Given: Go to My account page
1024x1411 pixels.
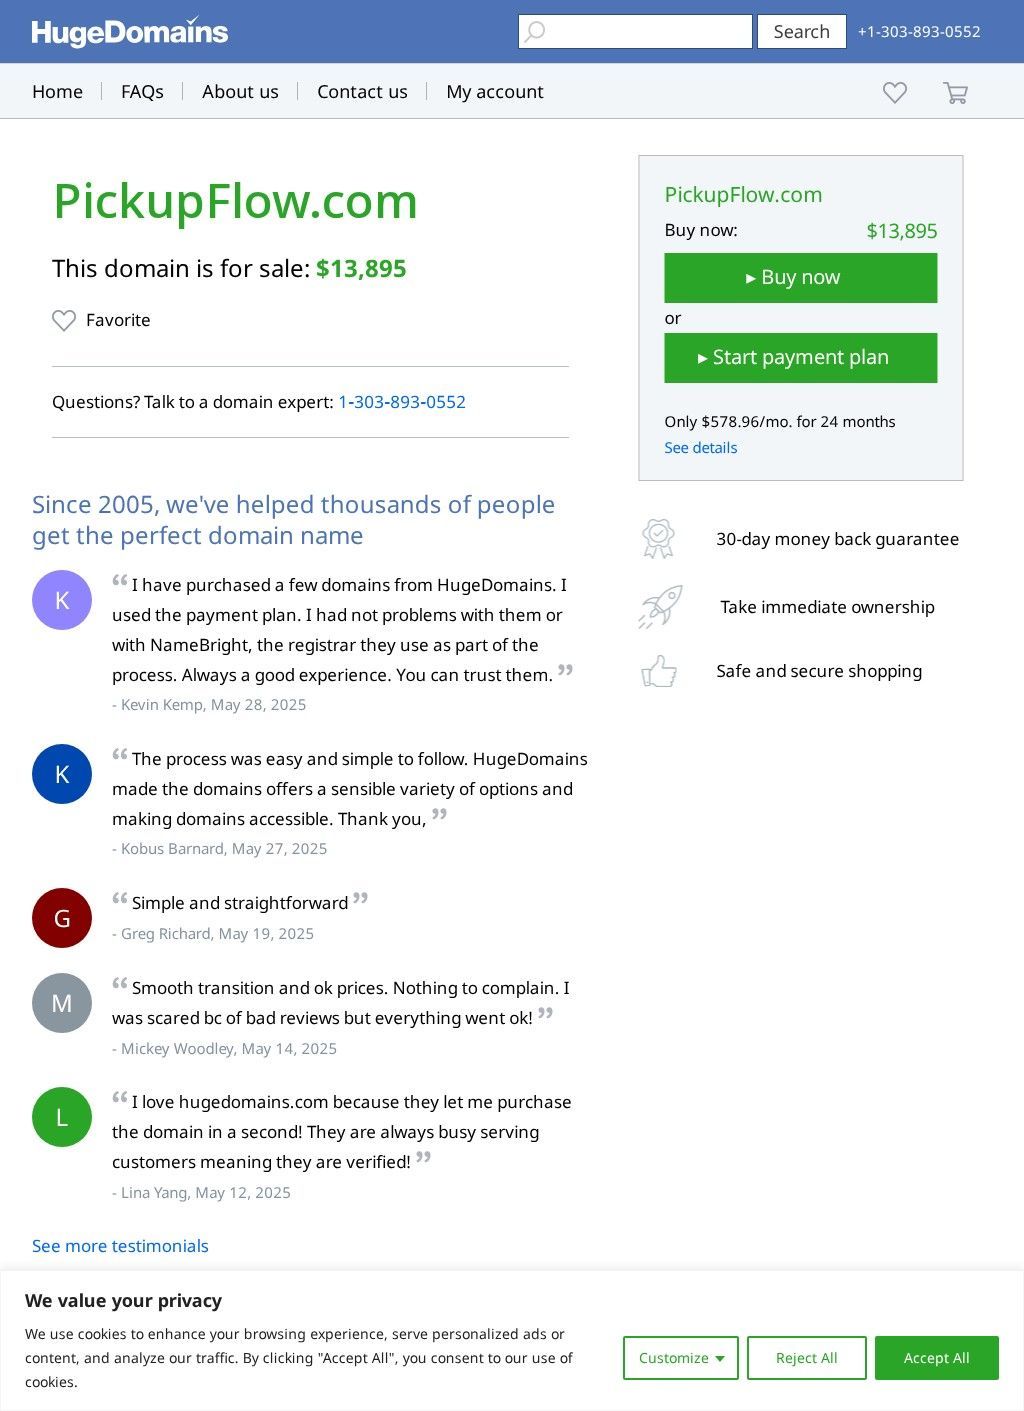Looking at the screenshot, I should coord(495,92).
